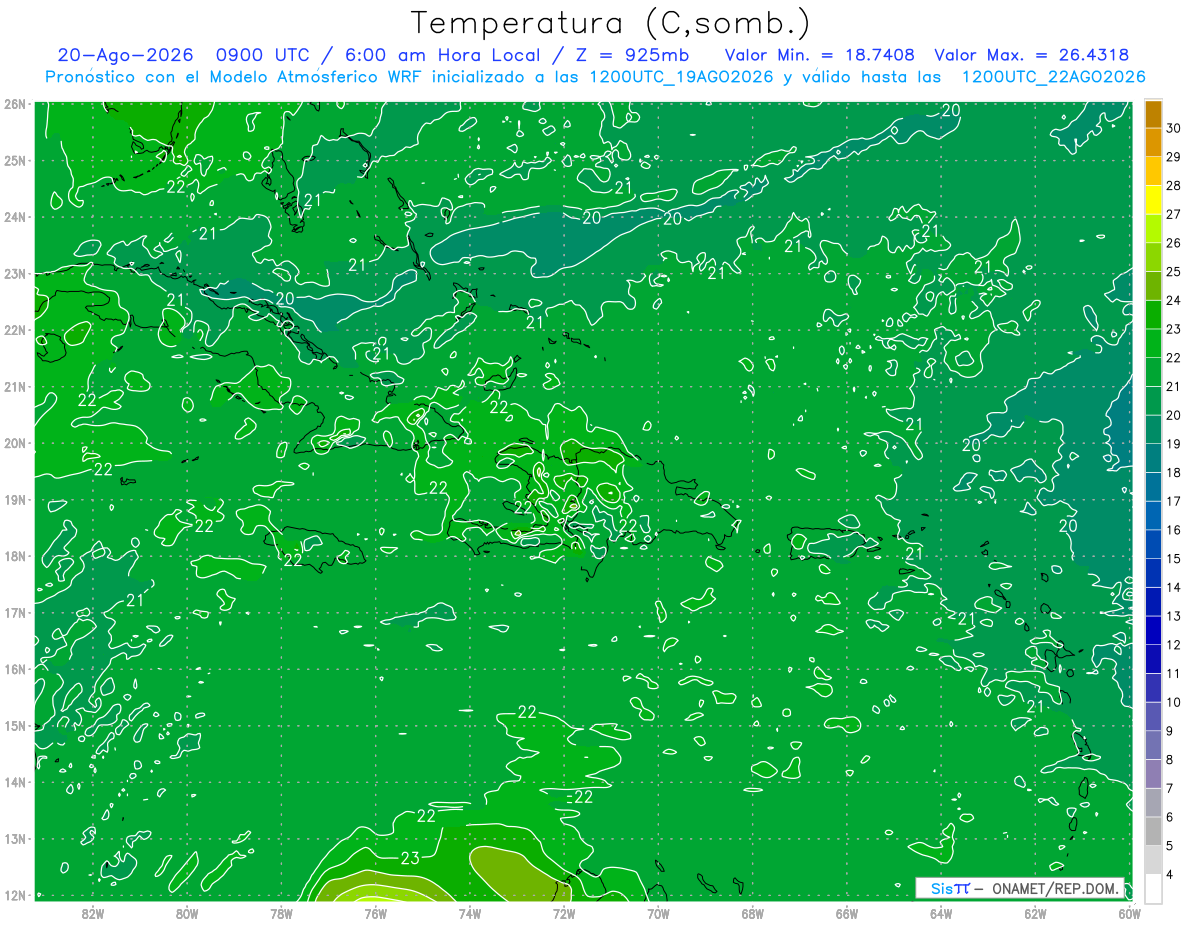Click the init time "1200UTC_19AGO2026"

click(x=680, y=77)
